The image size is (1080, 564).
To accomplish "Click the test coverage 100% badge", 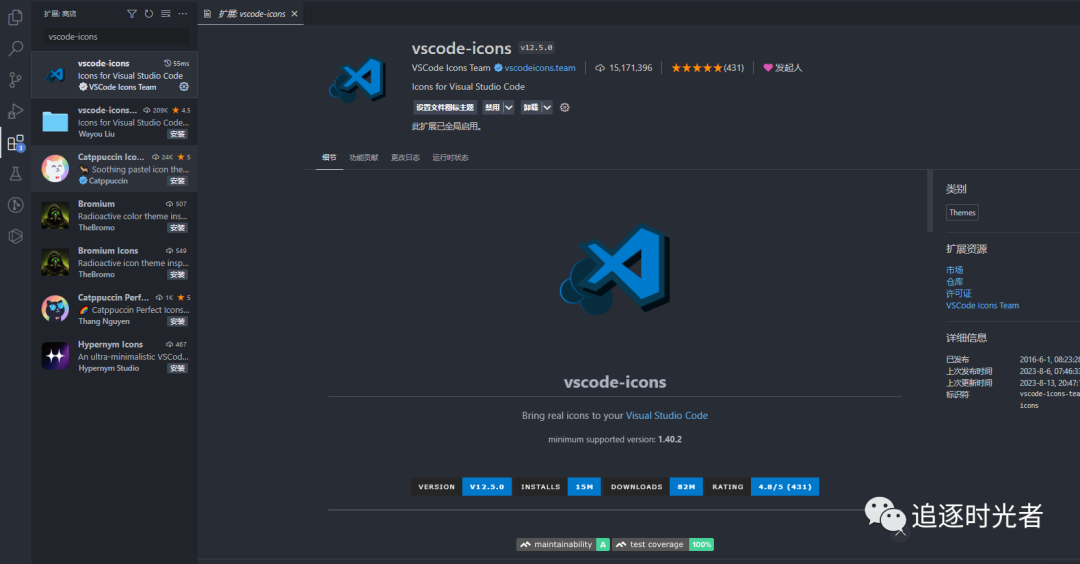I will [x=663, y=544].
